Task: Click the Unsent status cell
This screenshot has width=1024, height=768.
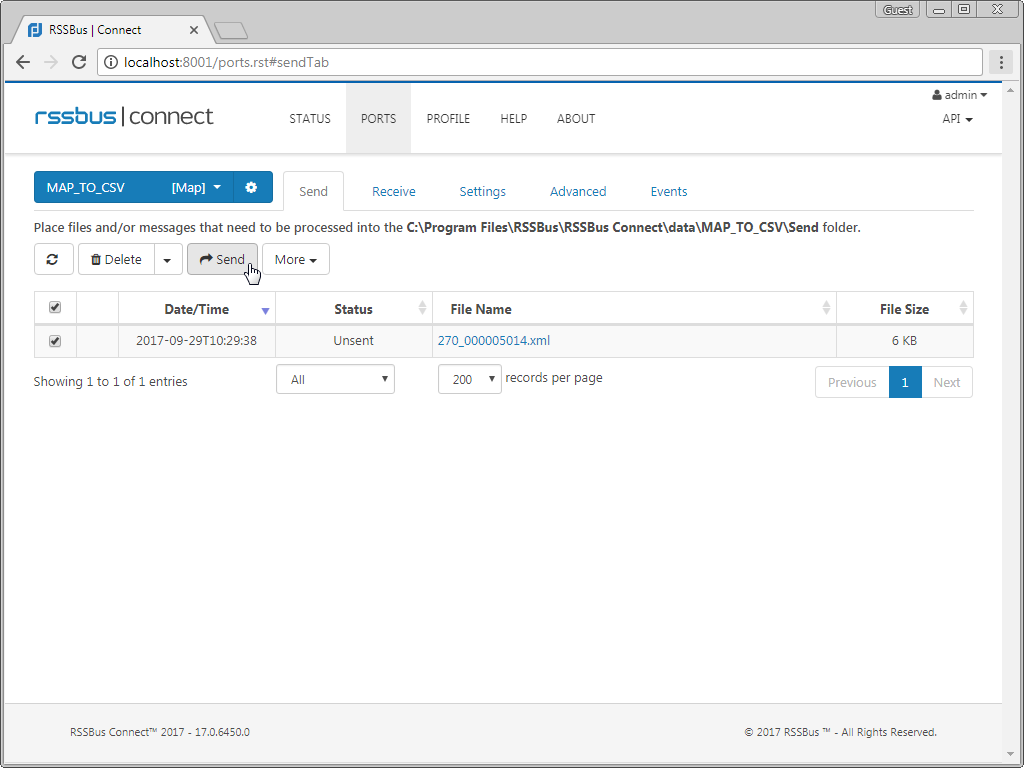Action: (x=353, y=341)
